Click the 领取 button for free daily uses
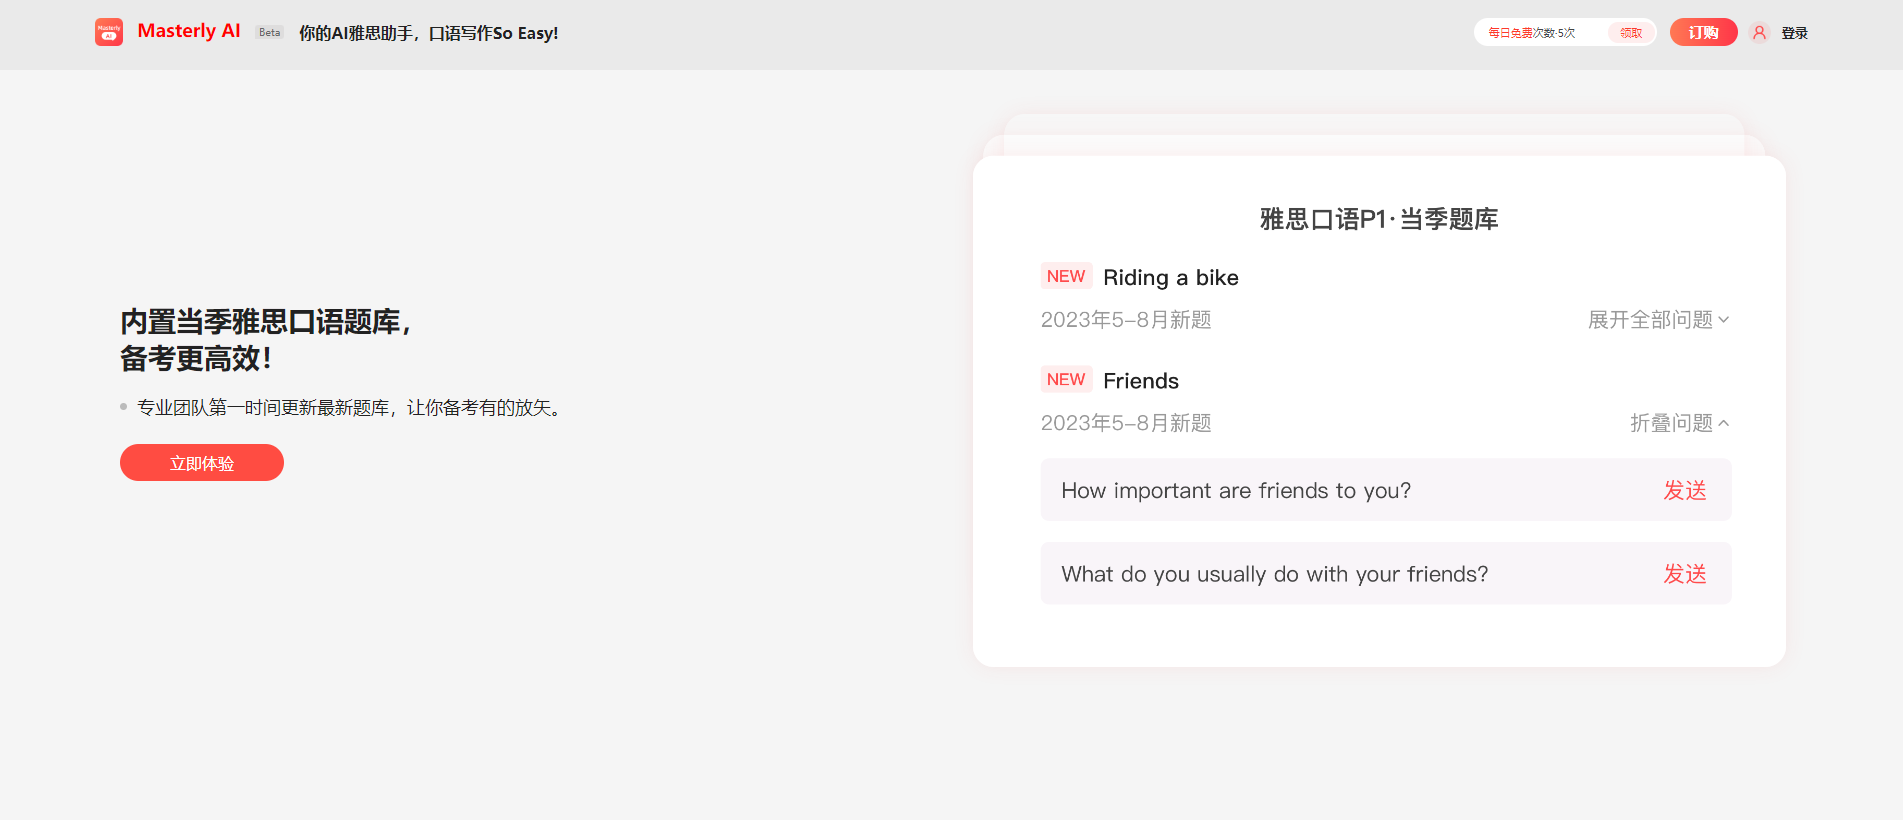 coord(1631,33)
